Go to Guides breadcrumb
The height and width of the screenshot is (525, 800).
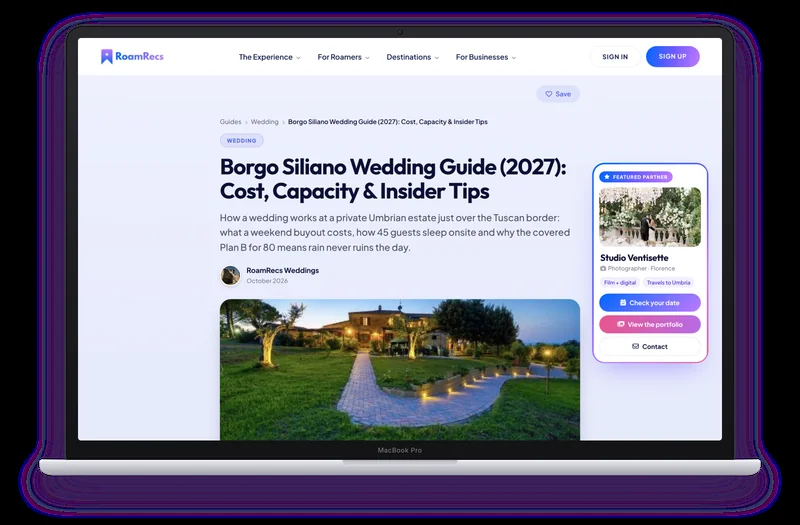pyautogui.click(x=230, y=121)
